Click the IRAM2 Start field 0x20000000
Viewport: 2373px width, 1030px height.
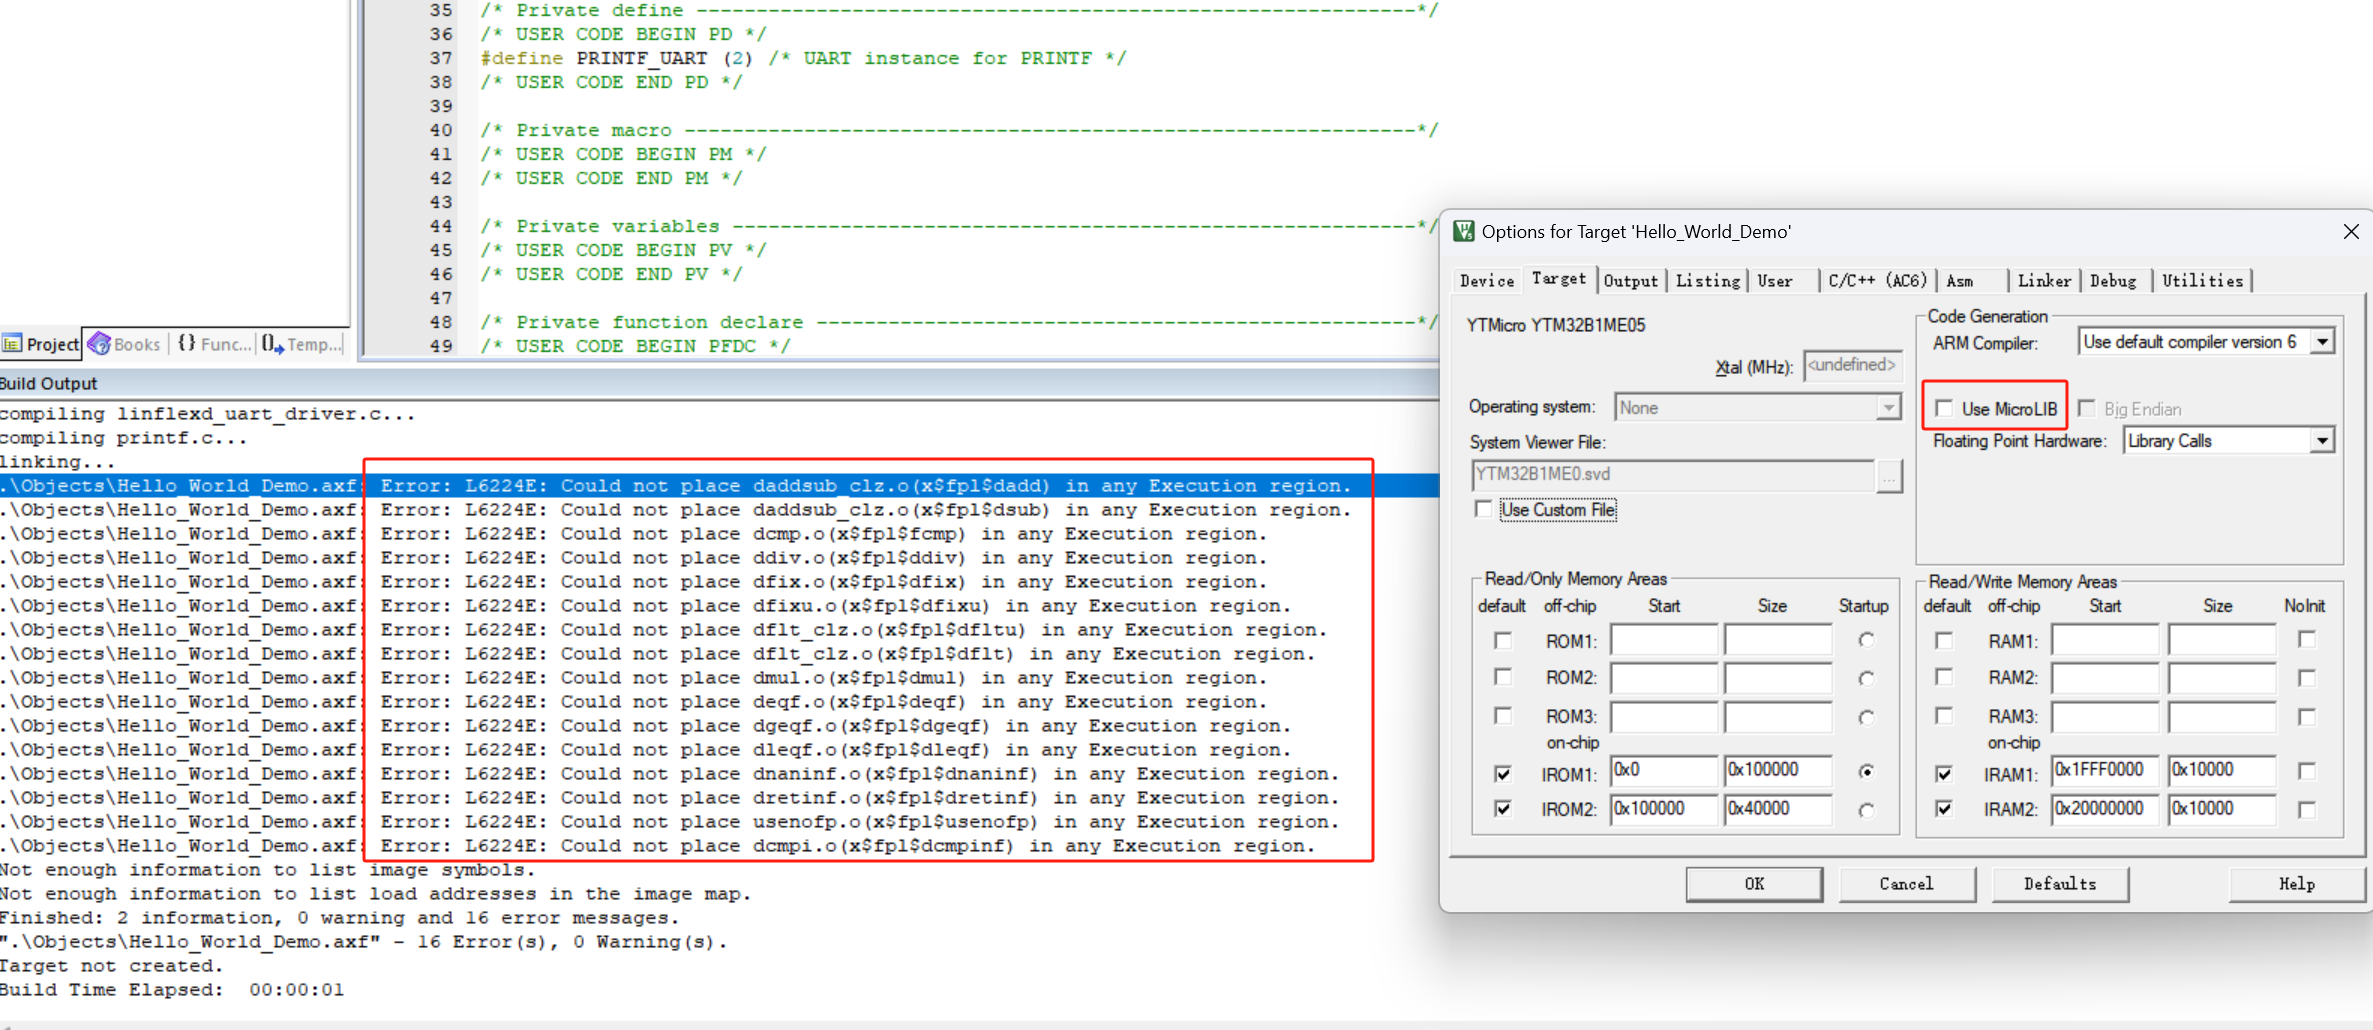pyautogui.click(x=2105, y=809)
